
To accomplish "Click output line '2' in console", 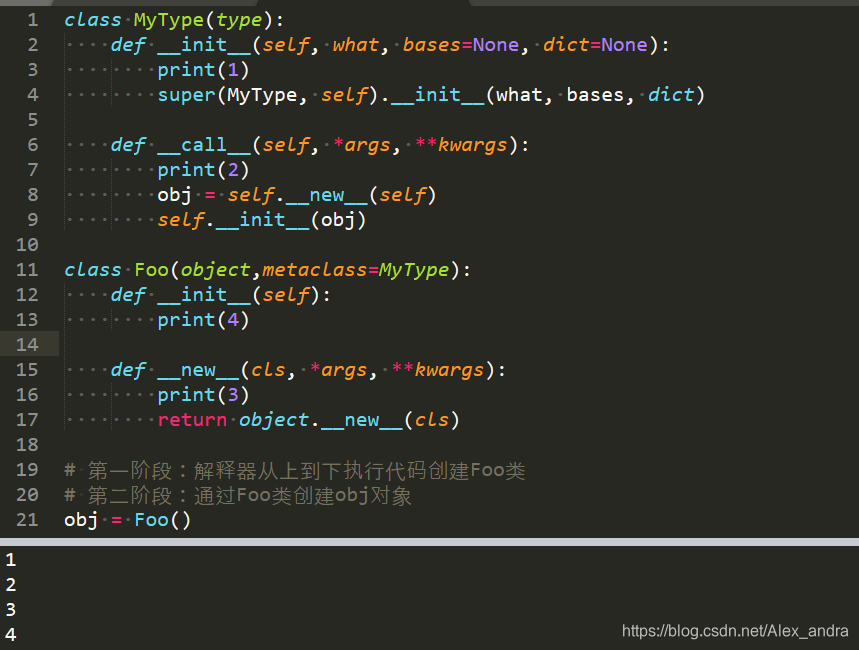I will (x=11, y=585).
